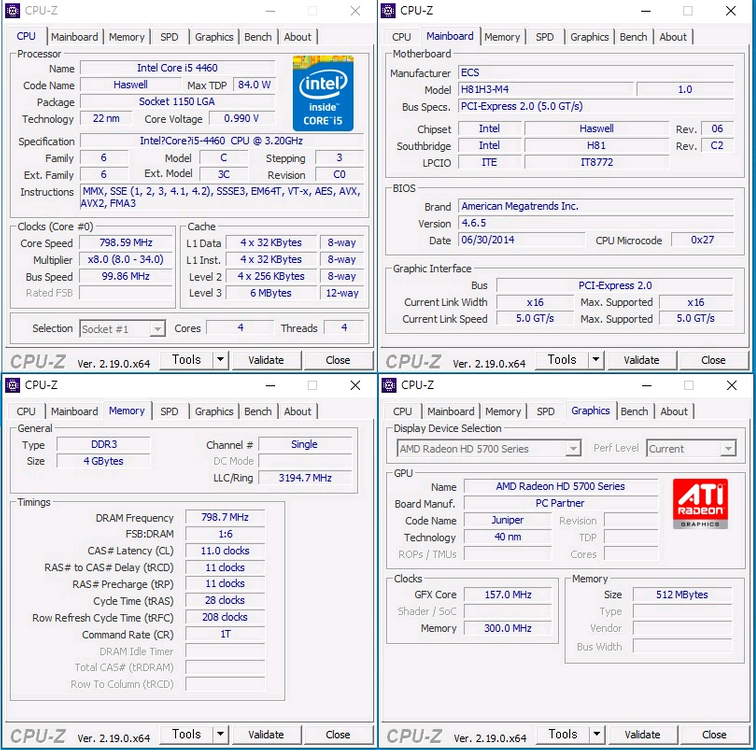Select SPD tab in Mainboard window
The height and width of the screenshot is (750, 756).
545,37
